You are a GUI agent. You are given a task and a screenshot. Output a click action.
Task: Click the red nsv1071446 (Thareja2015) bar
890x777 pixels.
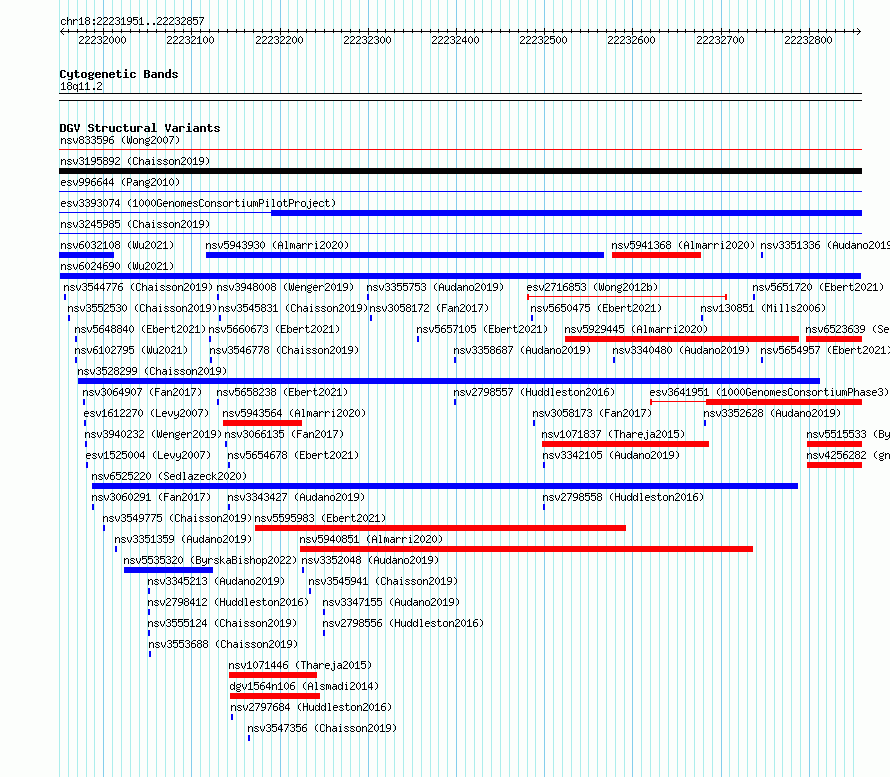pyautogui.click(x=273, y=675)
